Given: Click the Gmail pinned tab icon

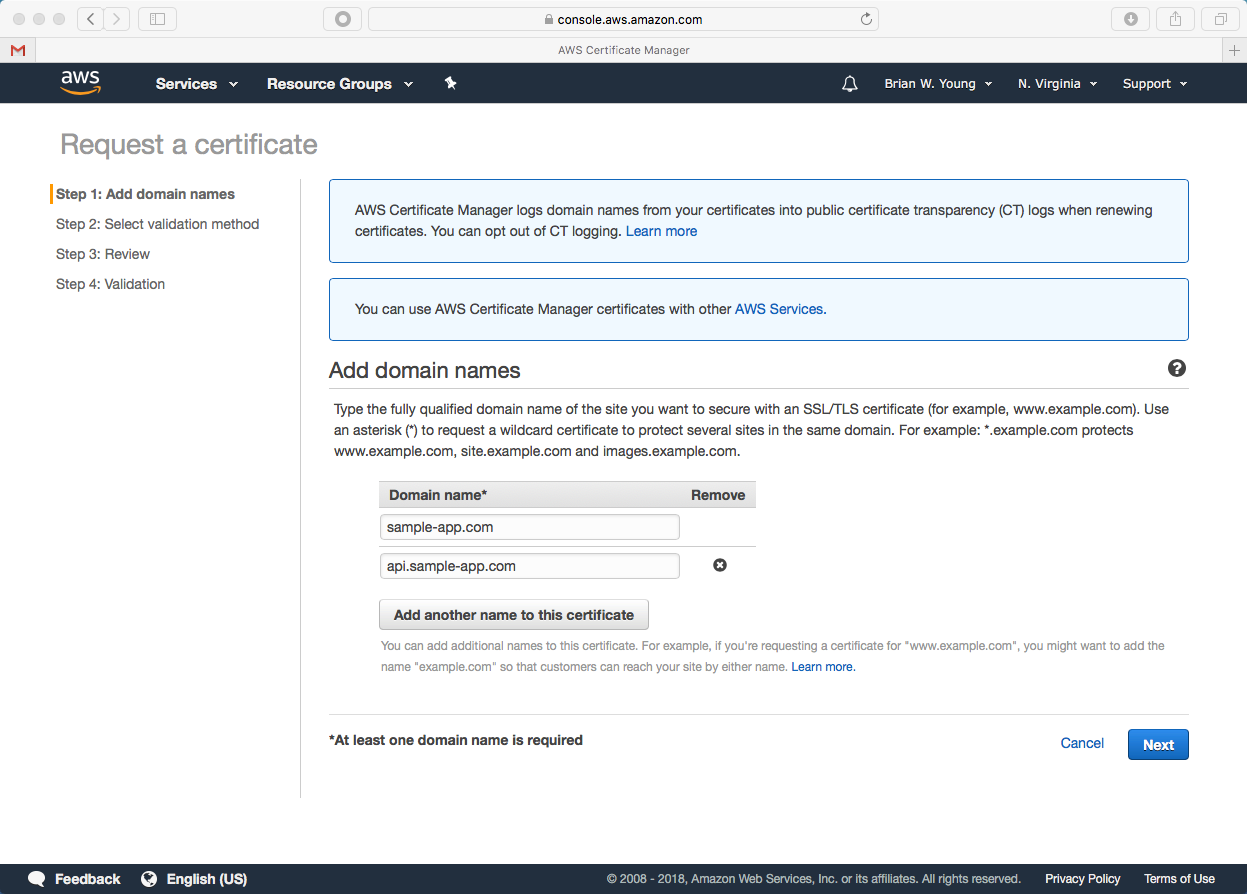Looking at the screenshot, I should click(18, 50).
